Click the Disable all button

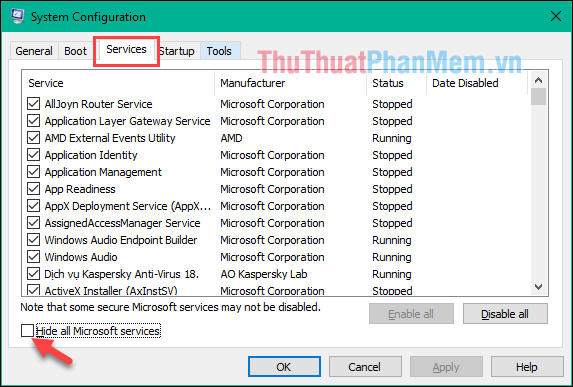505,314
